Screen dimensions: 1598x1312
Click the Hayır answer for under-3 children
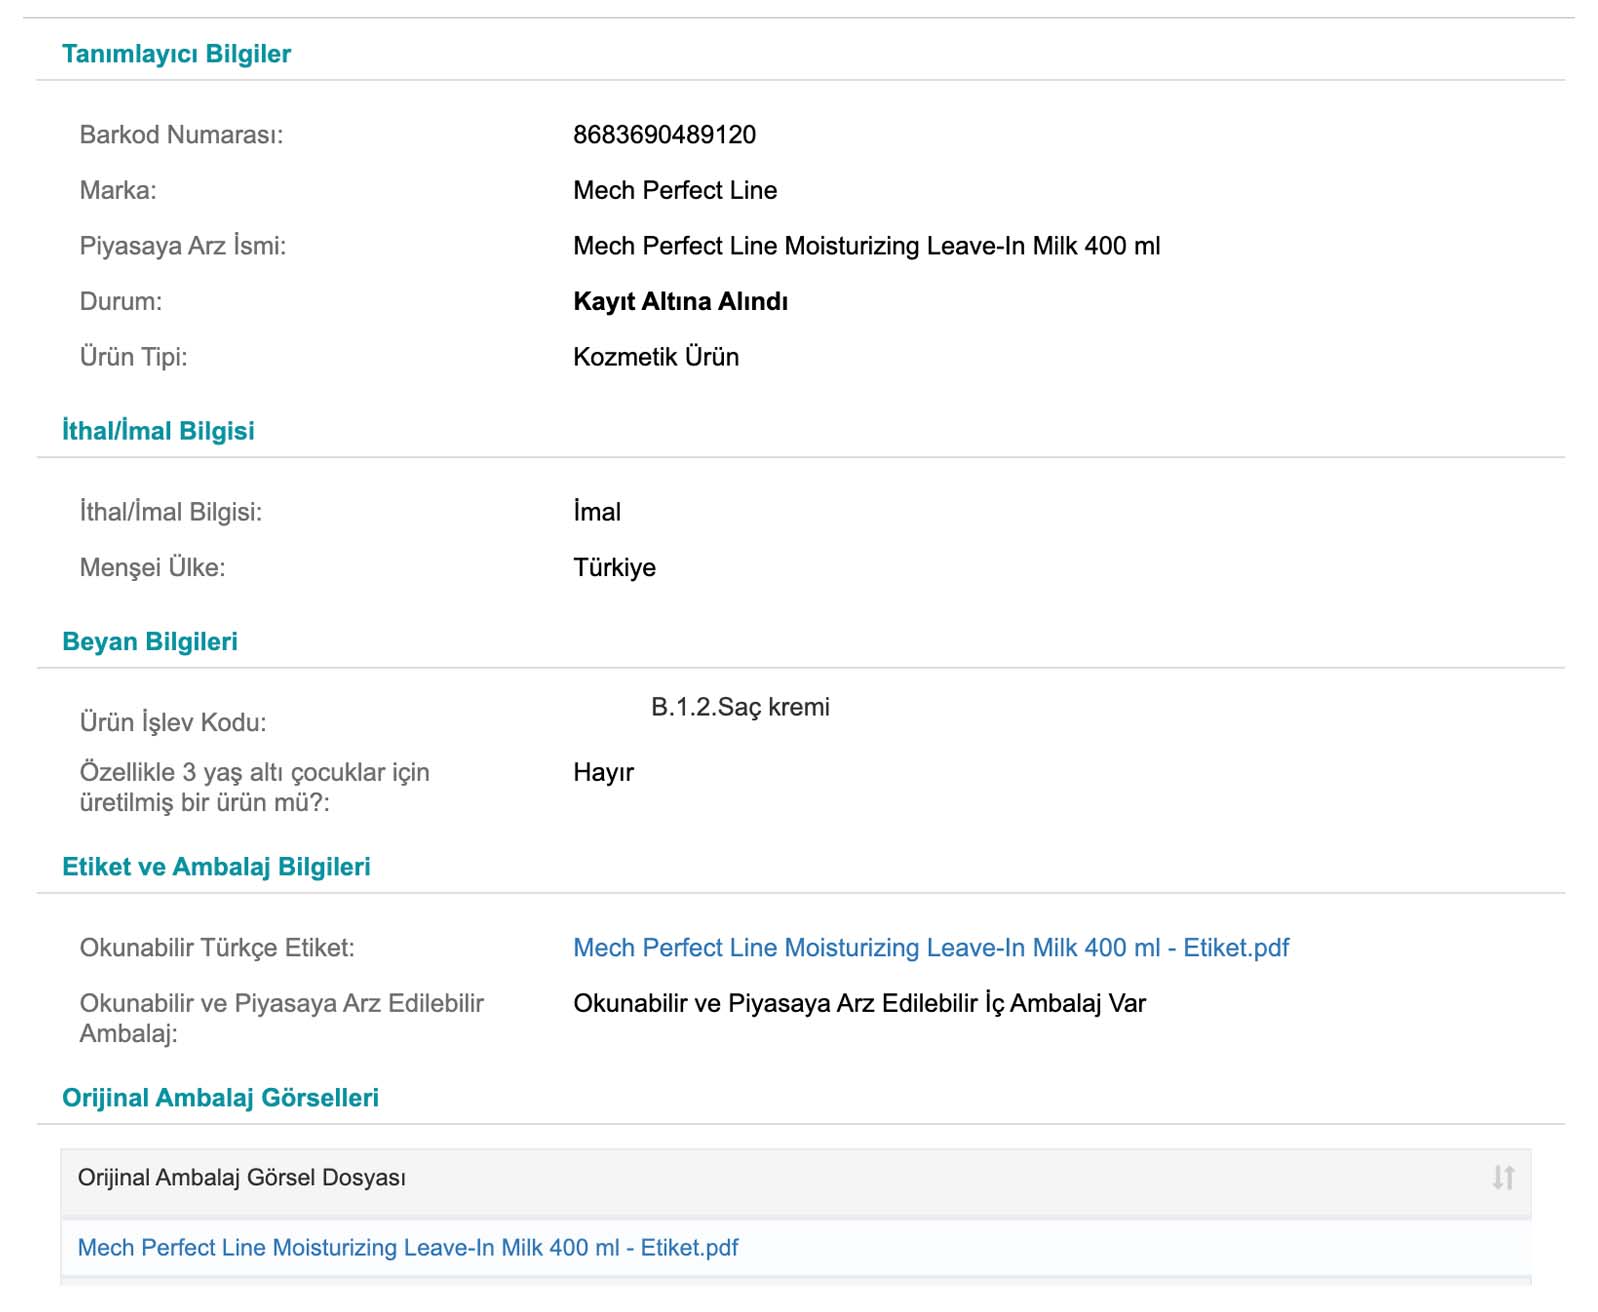pos(603,772)
